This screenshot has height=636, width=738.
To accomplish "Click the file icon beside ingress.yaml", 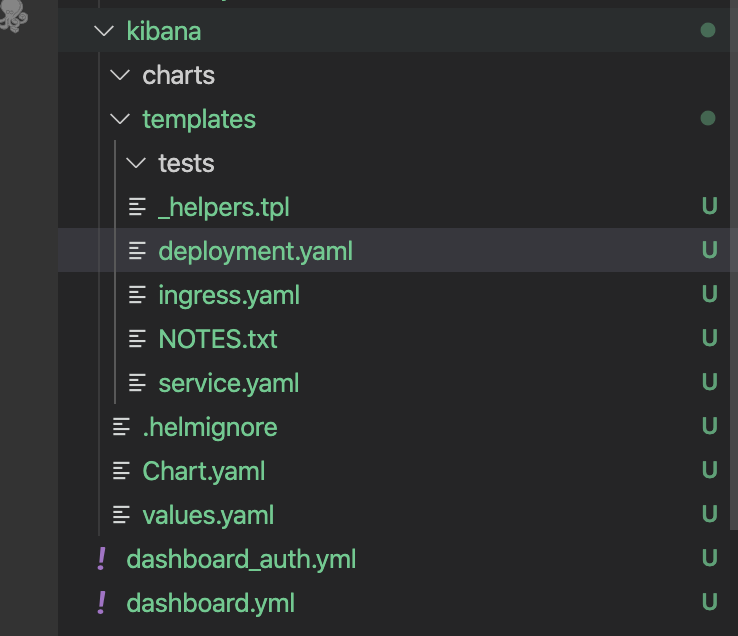I will tap(138, 295).
